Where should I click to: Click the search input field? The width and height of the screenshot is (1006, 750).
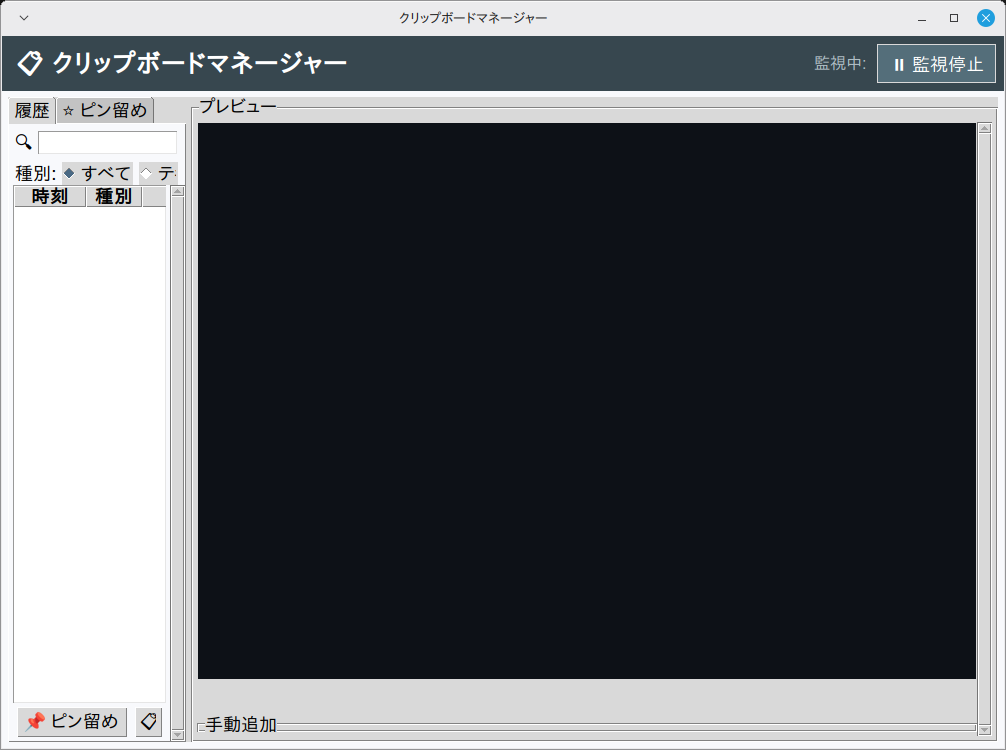point(107,142)
